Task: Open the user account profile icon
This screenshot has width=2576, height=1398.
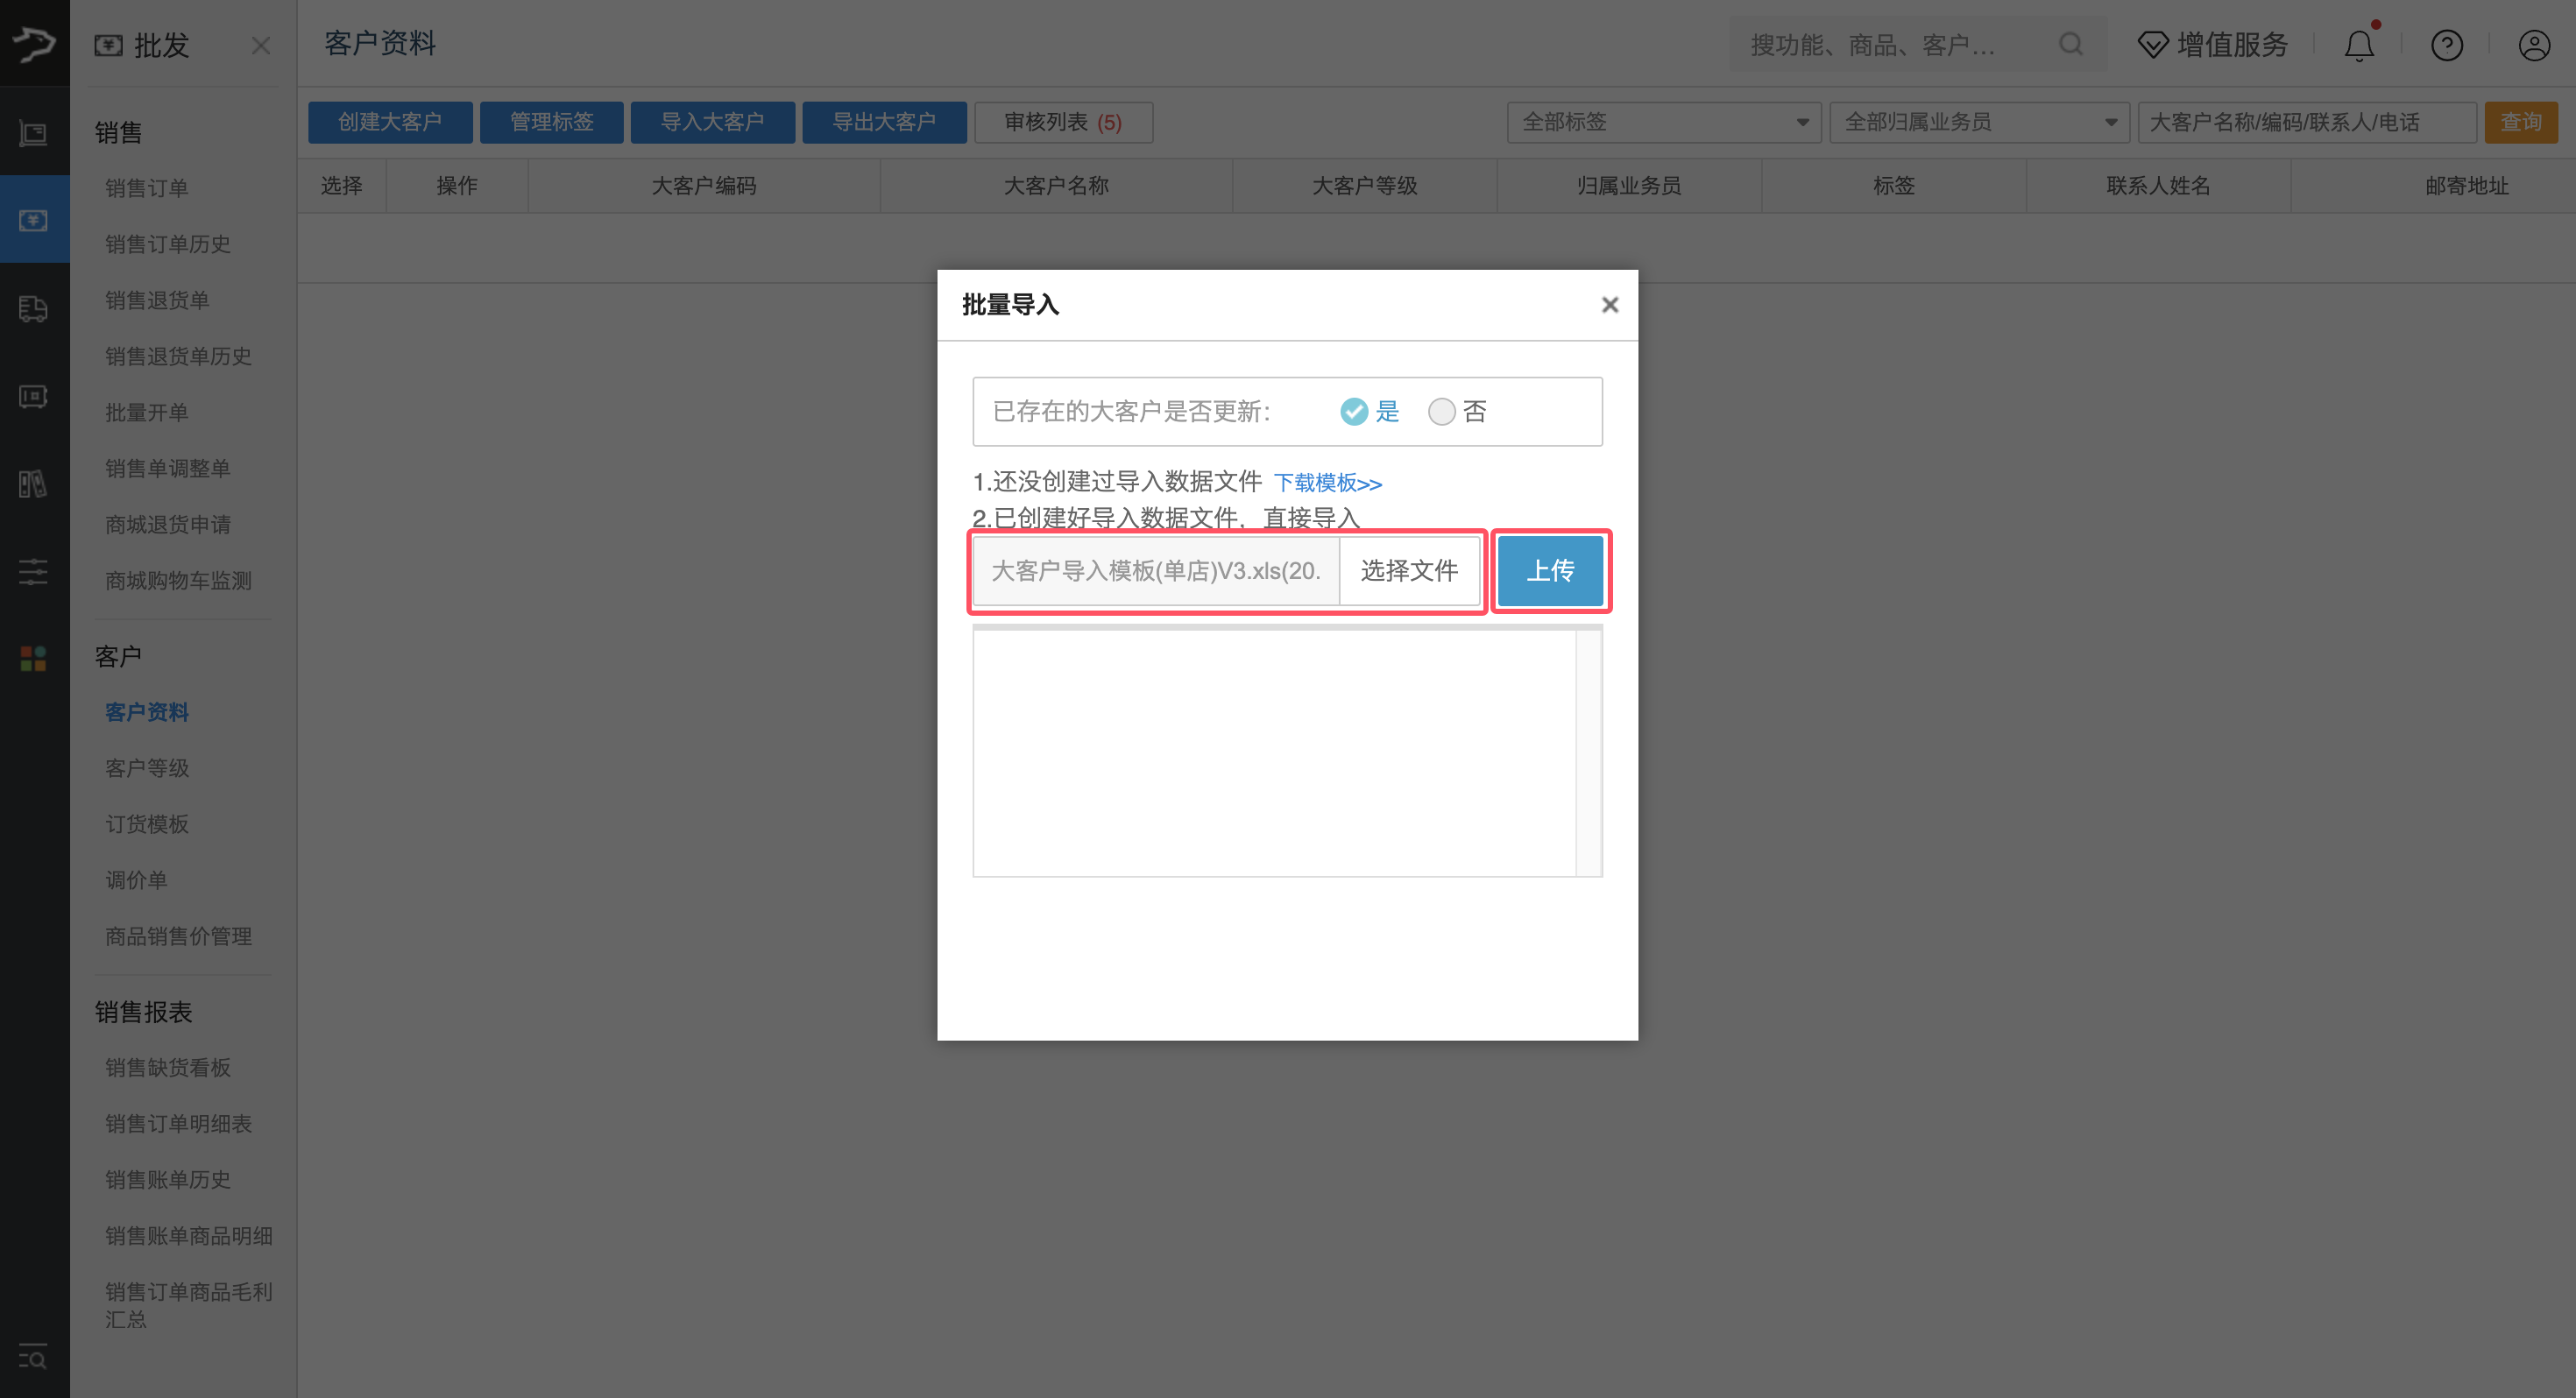Action: pos(2533,46)
